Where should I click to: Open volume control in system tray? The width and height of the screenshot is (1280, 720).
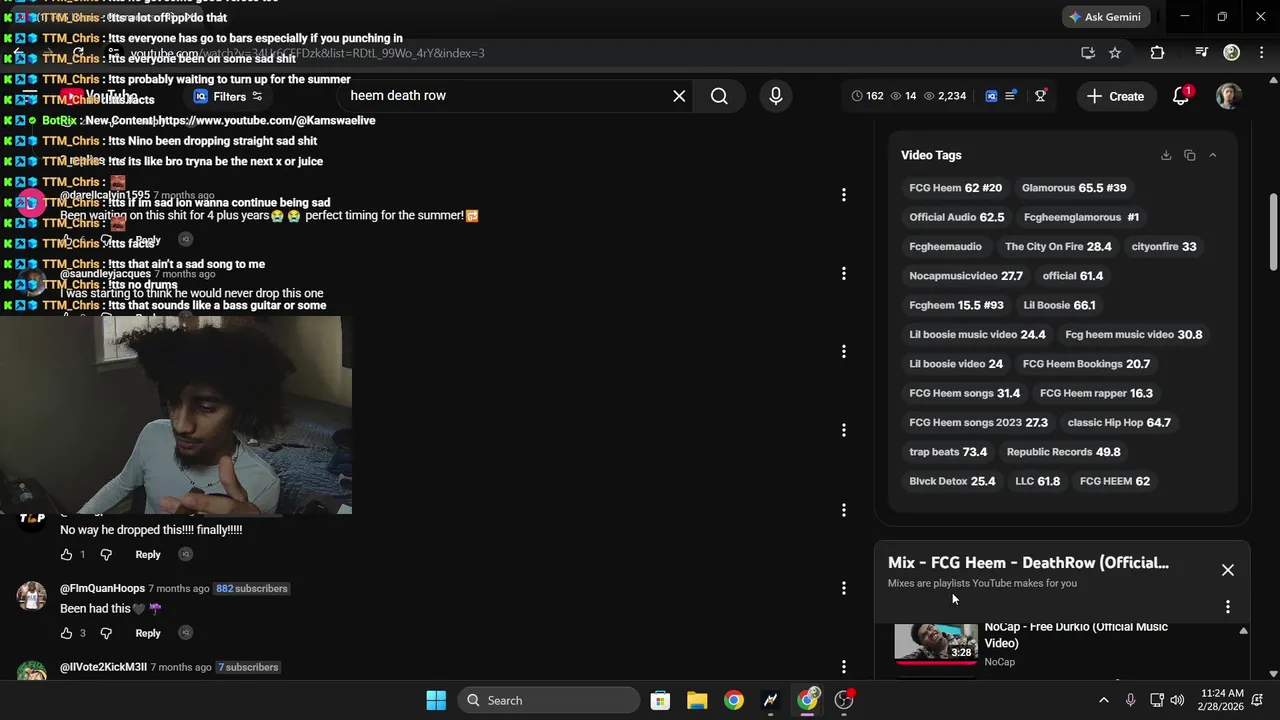pos(1177,700)
